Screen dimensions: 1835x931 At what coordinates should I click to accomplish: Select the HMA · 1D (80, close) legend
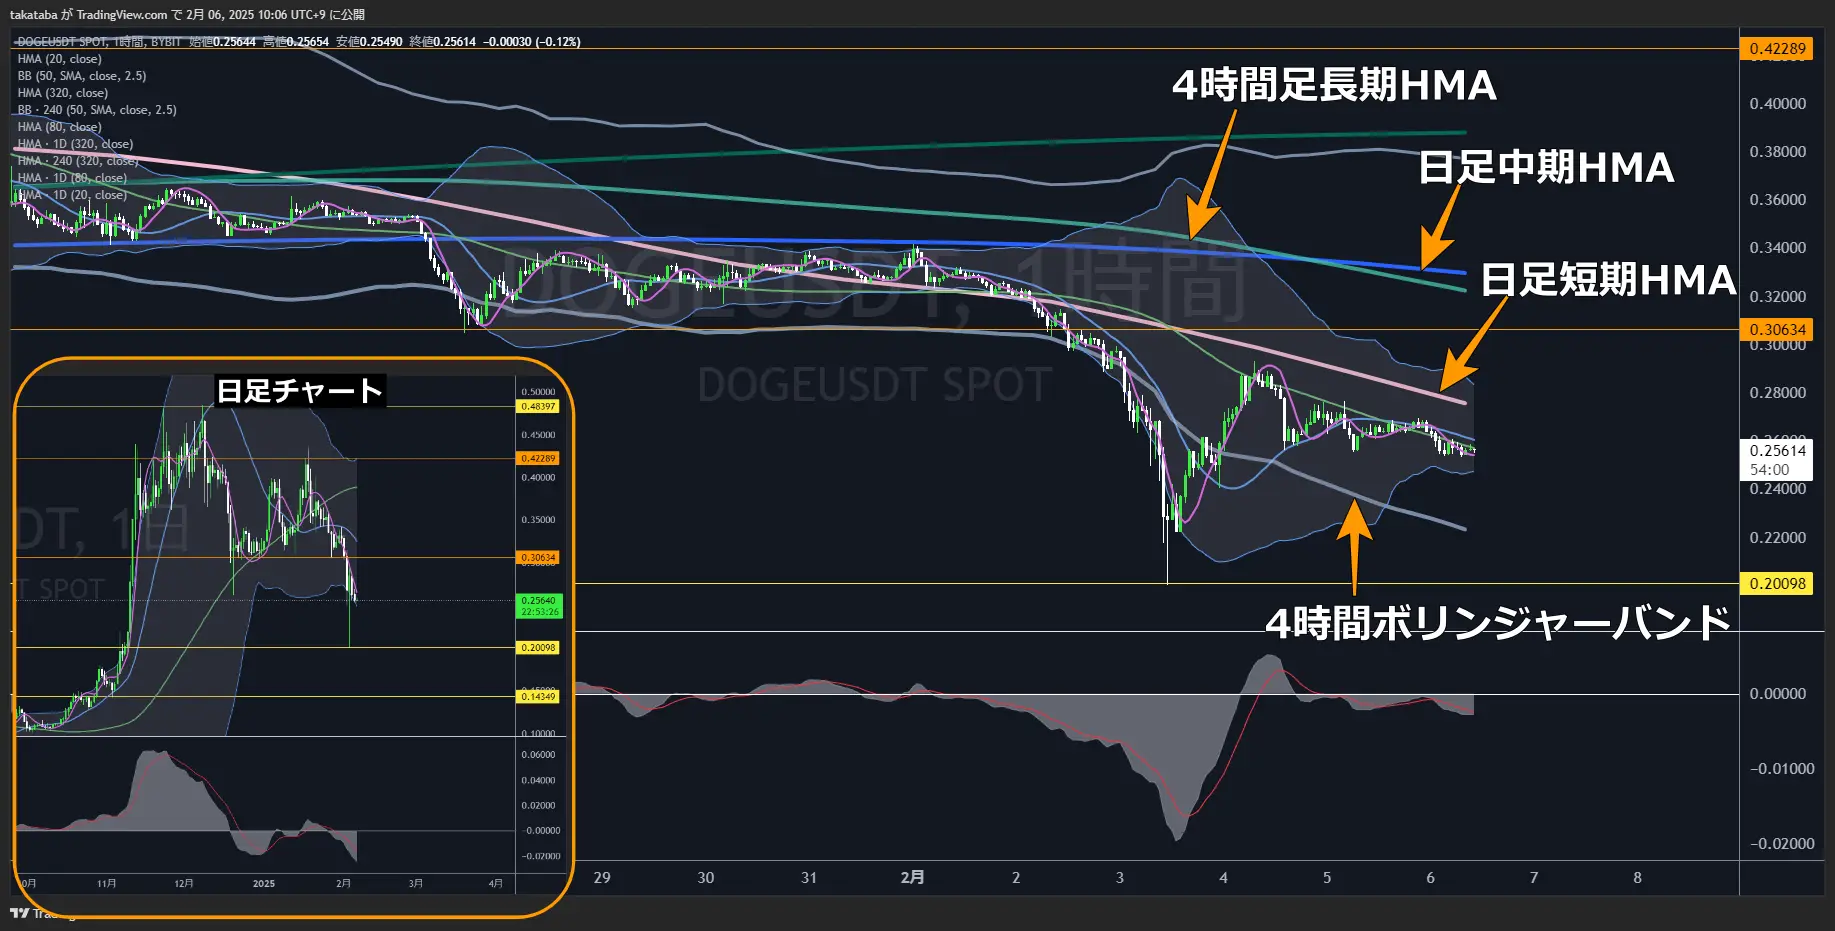coord(72,178)
